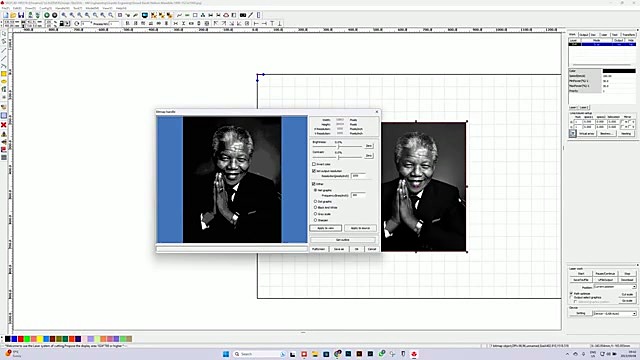Image resolution: width=640 pixels, height=360 pixels.
Task: Toggle the Set output resolution checkbox
Action: point(314,171)
